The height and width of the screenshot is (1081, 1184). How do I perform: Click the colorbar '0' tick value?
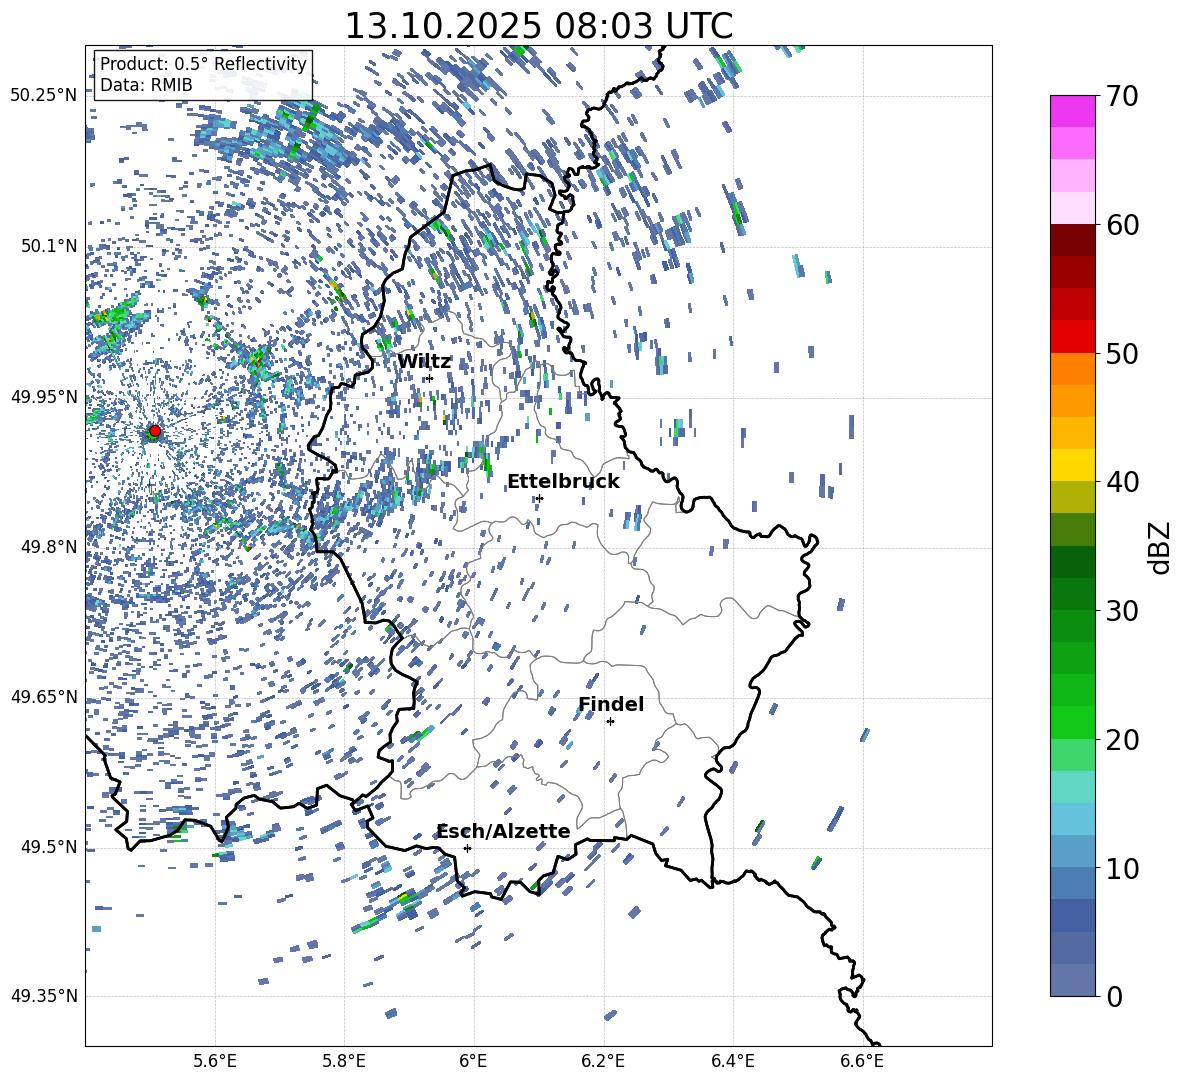click(1114, 996)
